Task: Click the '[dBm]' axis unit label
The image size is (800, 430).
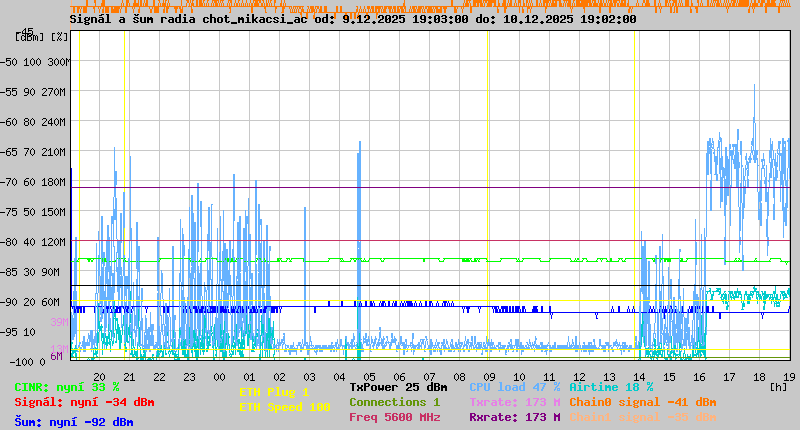Action: (x=30, y=37)
